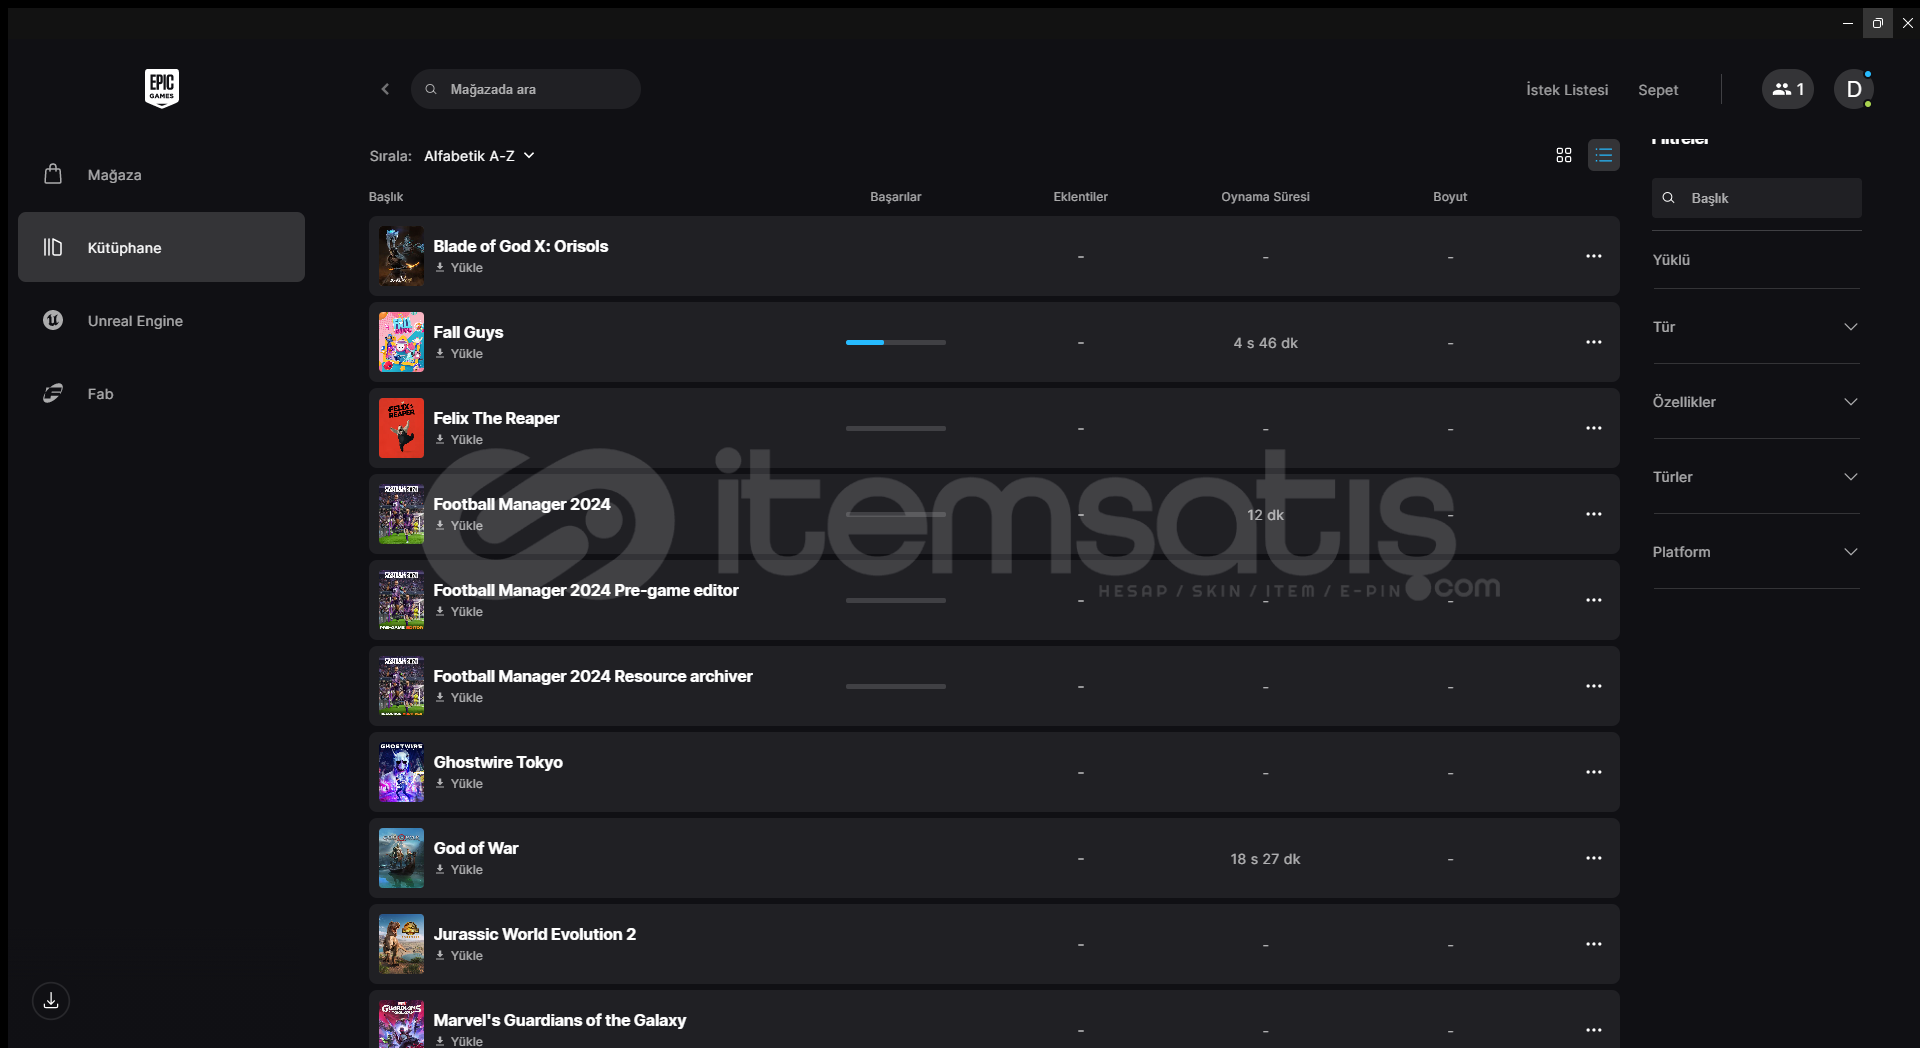Click the Mağazada ara search field
1920x1048 pixels.
coord(526,89)
